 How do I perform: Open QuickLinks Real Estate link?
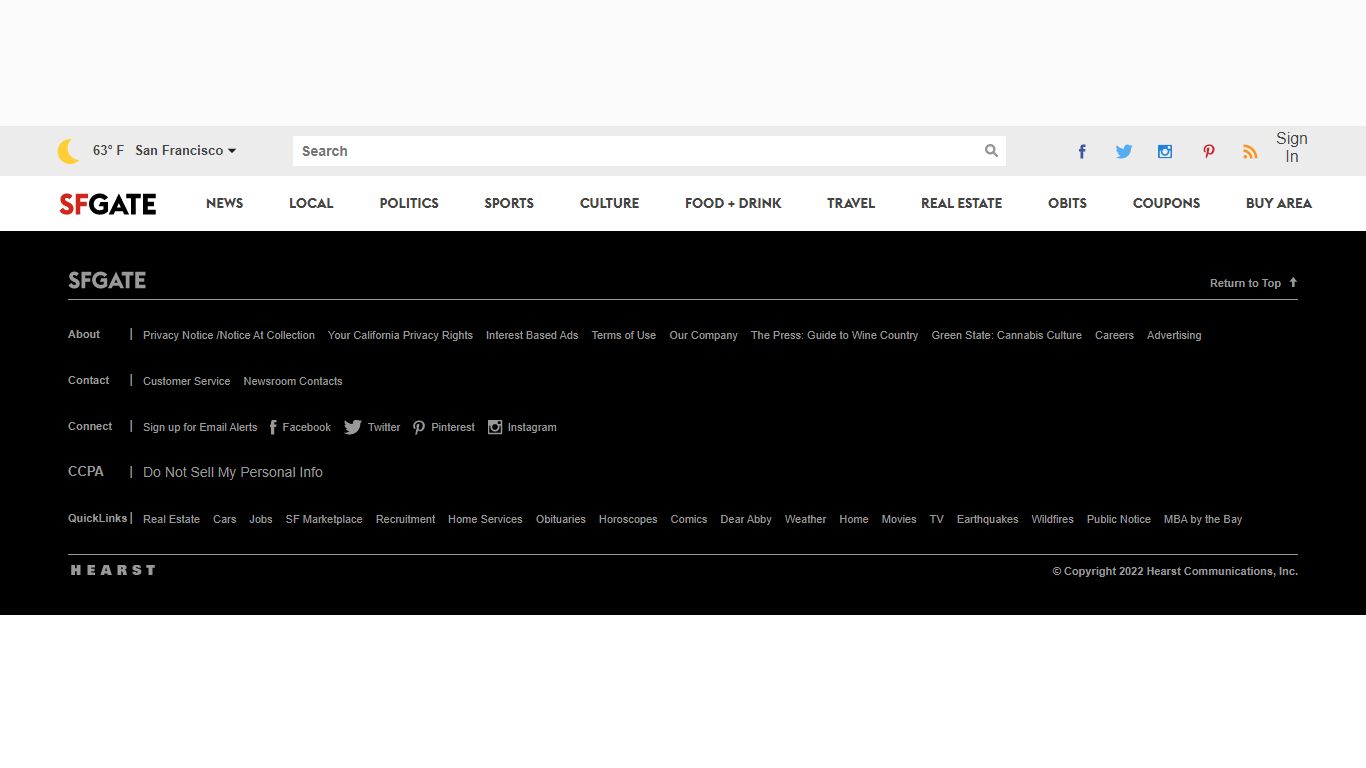coord(171,519)
